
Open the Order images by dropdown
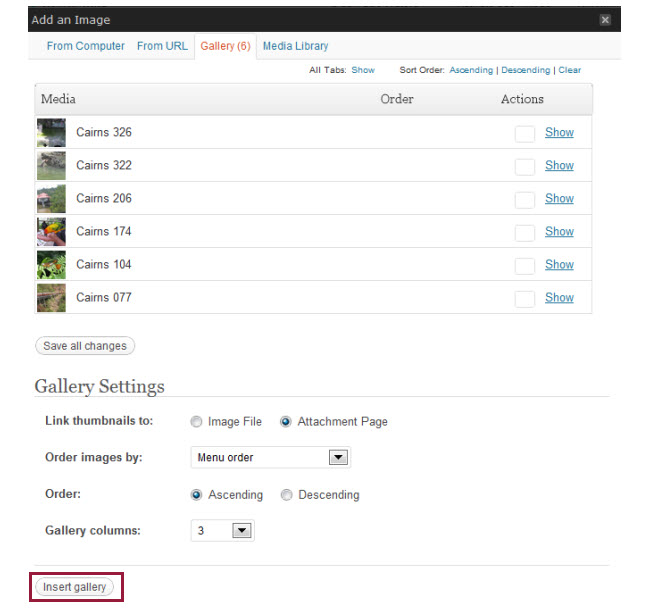click(271, 458)
